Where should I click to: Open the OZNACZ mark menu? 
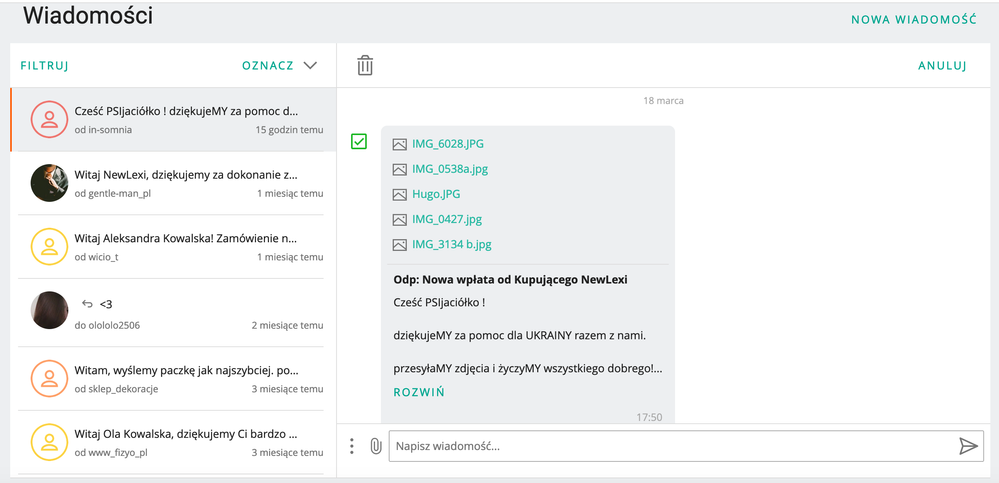[268, 66]
